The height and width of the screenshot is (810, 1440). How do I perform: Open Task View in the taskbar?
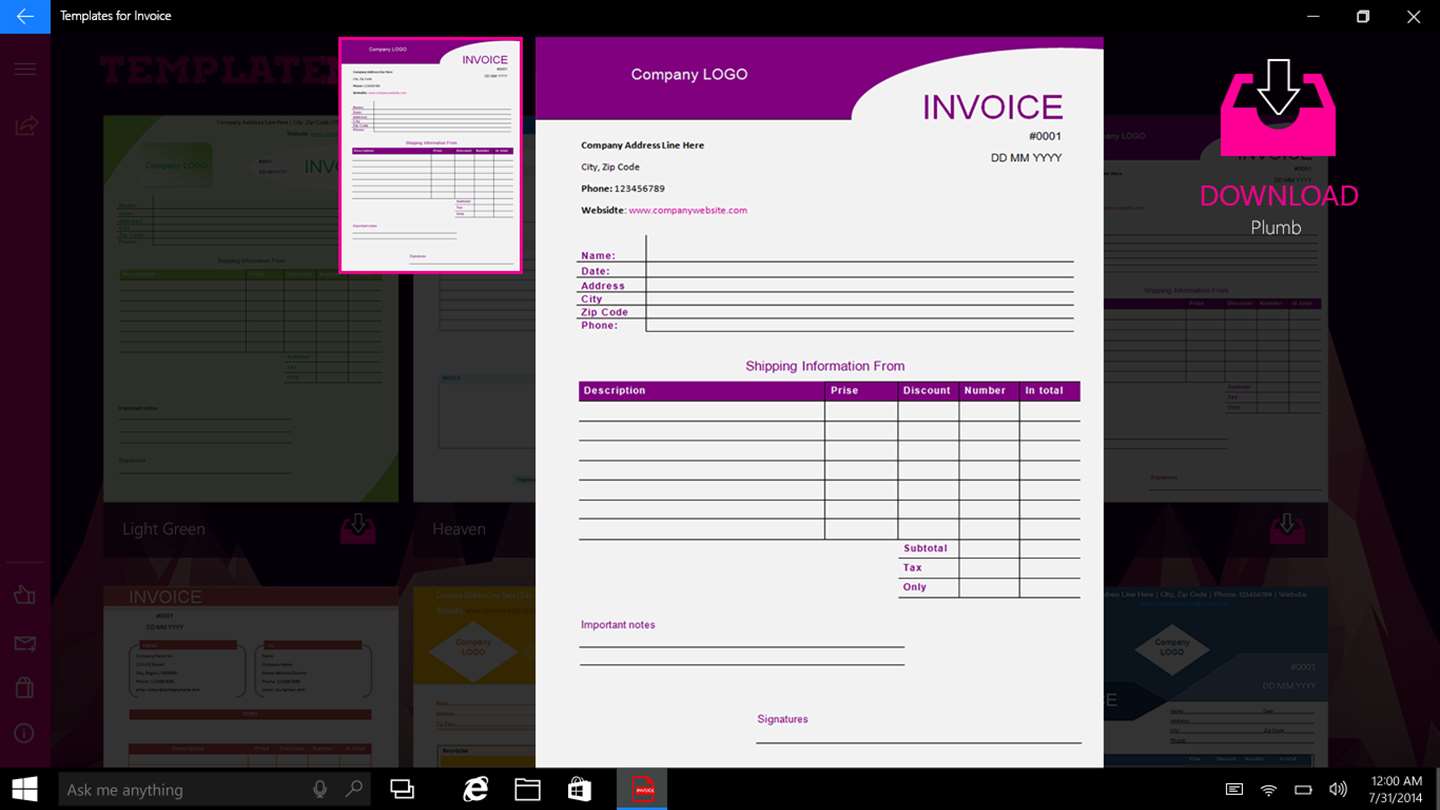tap(402, 789)
